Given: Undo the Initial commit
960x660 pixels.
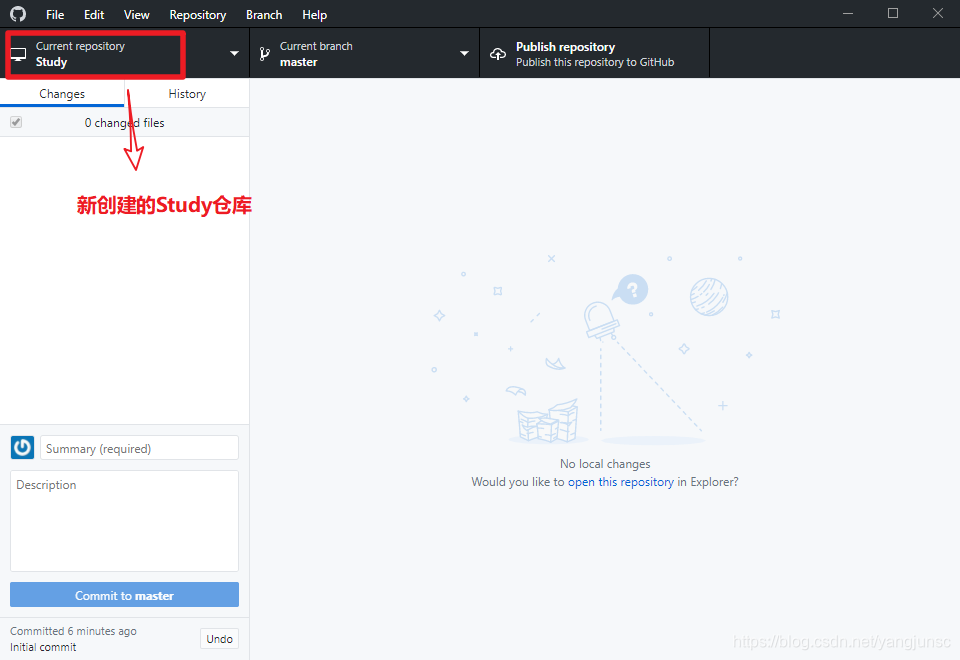Looking at the screenshot, I should [x=219, y=639].
